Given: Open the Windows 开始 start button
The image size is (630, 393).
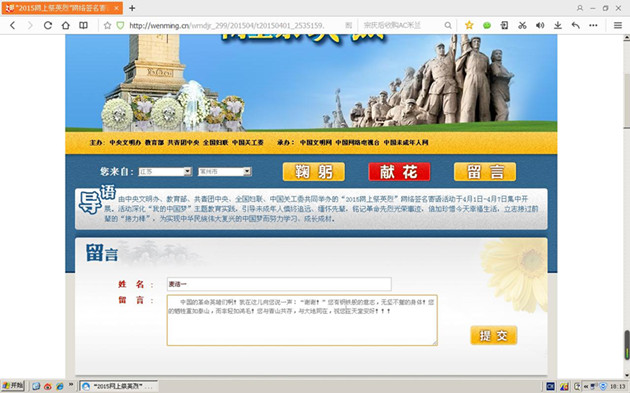Looking at the screenshot, I should 12,386.
